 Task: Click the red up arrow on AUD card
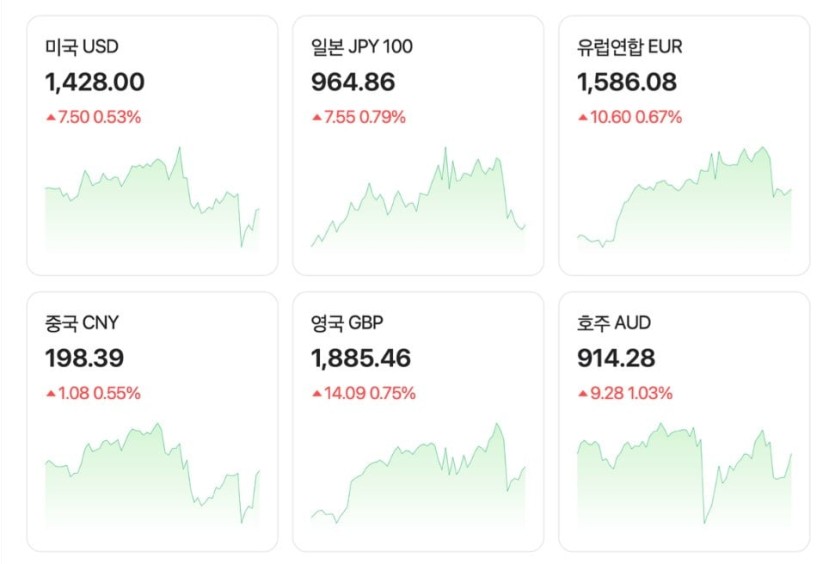click(582, 394)
